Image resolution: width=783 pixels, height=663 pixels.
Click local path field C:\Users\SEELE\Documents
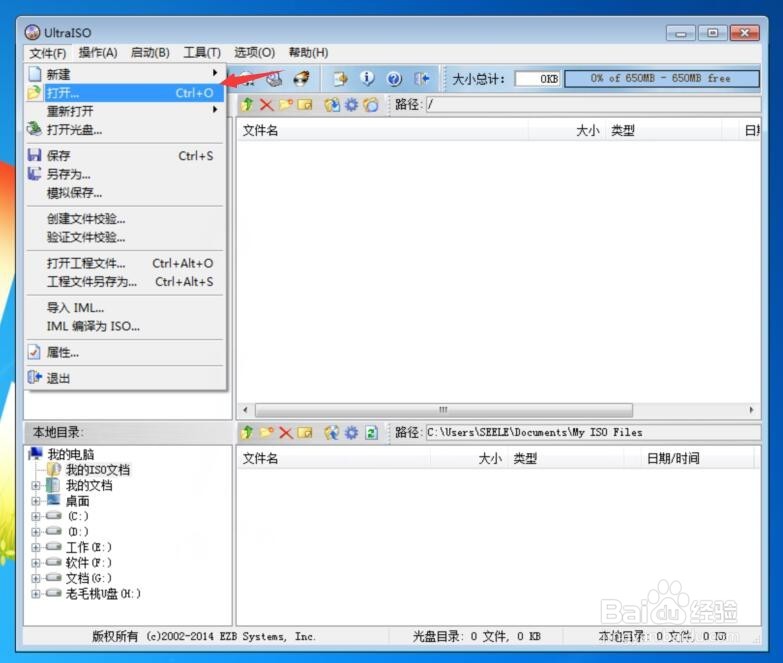click(593, 432)
